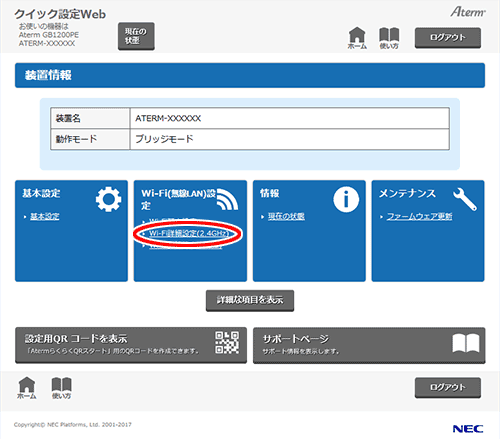Click the wrench icon in the メンテナンス panel
Viewport: 500px width, 439px height.
(x=465, y=199)
